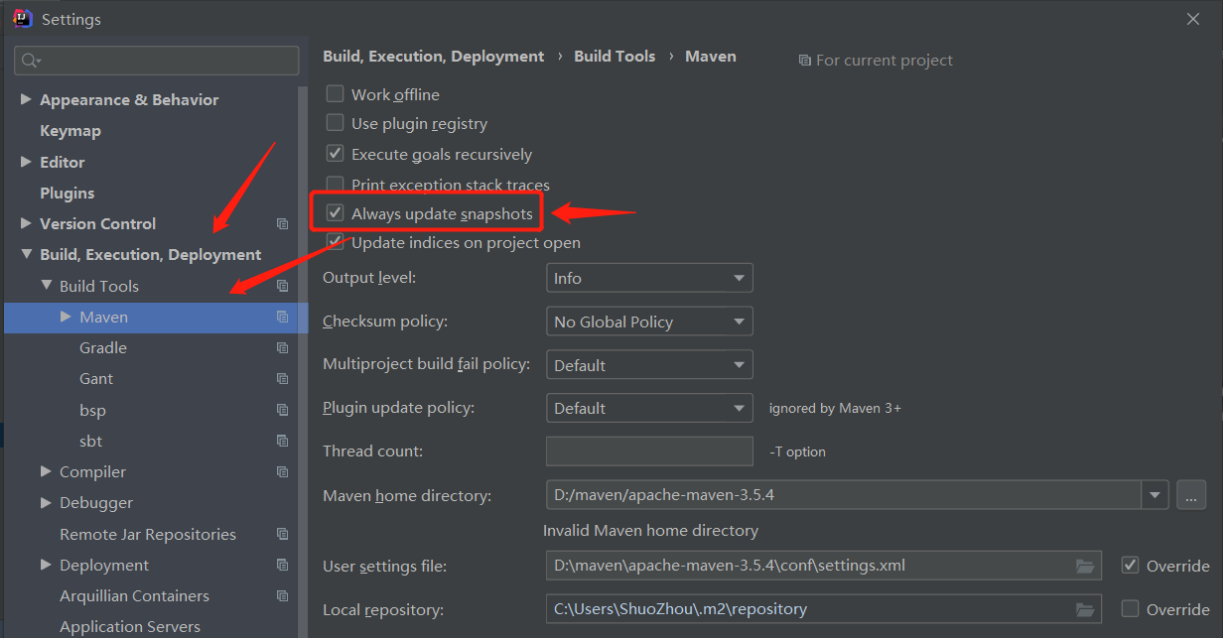Open the Output level dropdown

tap(649, 278)
